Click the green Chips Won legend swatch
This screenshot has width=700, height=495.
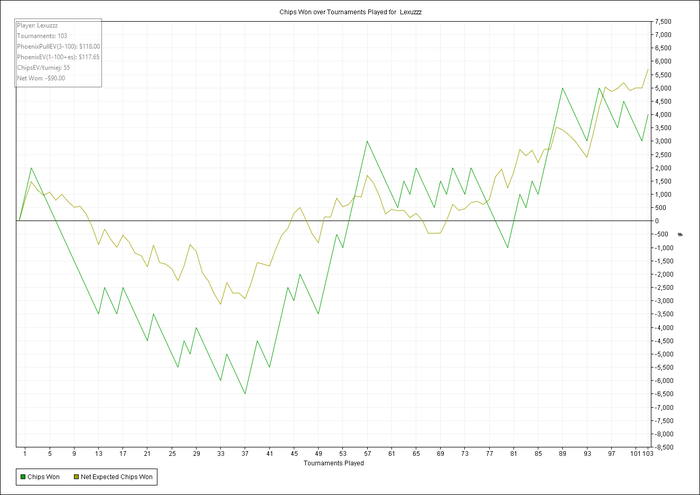[x=23, y=477]
